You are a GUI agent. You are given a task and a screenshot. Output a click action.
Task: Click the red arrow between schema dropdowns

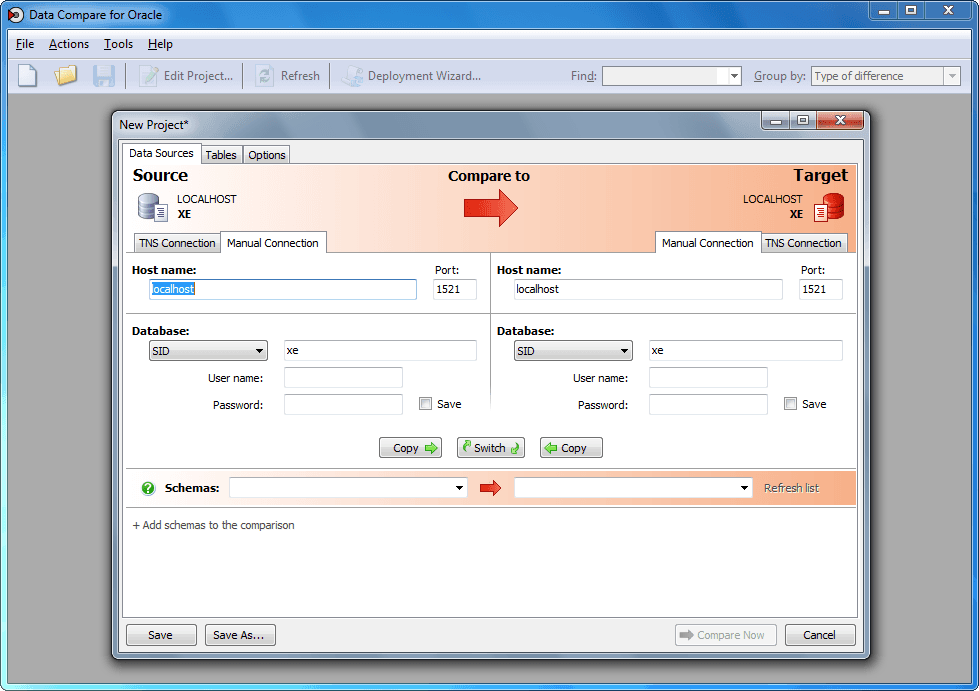pos(491,488)
